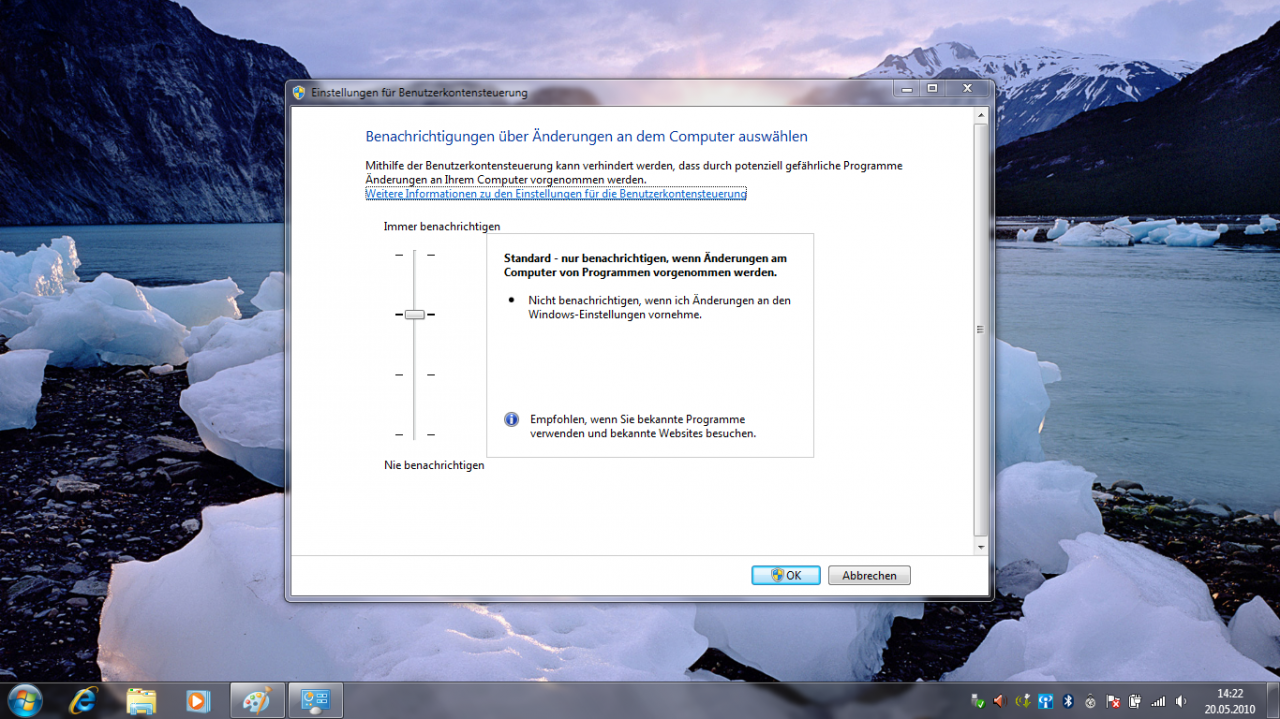The image size is (1280, 719).
Task: Open Windows Explorer folder on taskbar
Action: click(141, 700)
